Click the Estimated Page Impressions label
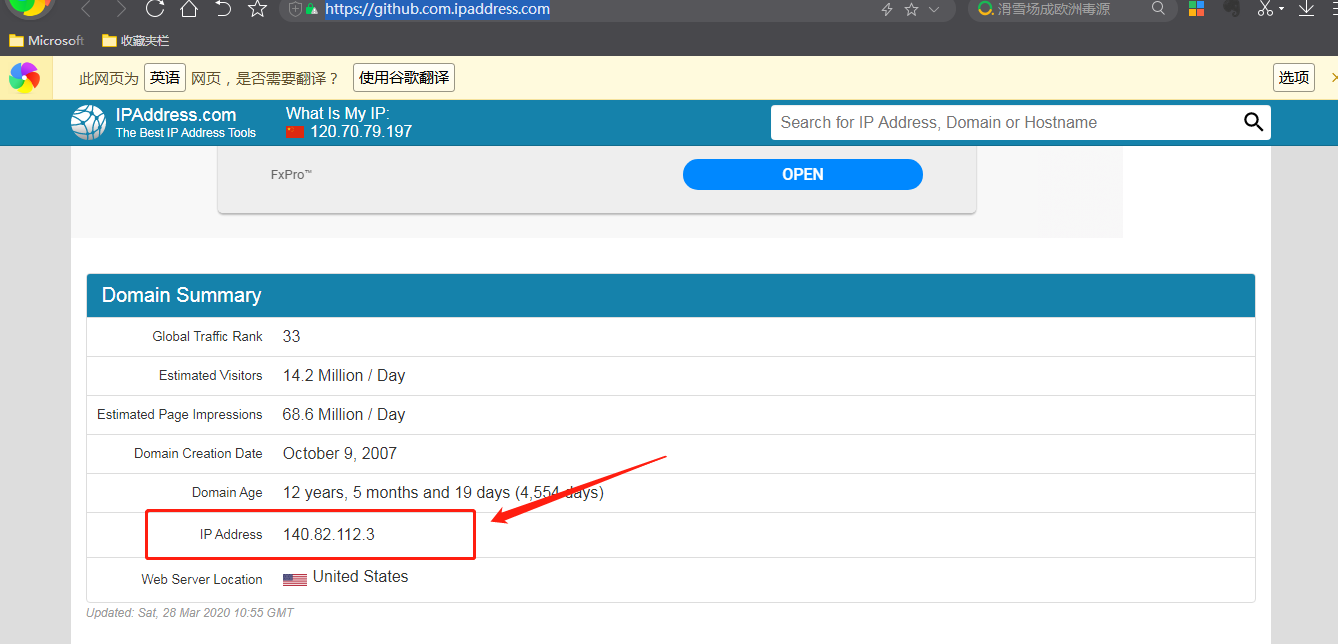 180,414
